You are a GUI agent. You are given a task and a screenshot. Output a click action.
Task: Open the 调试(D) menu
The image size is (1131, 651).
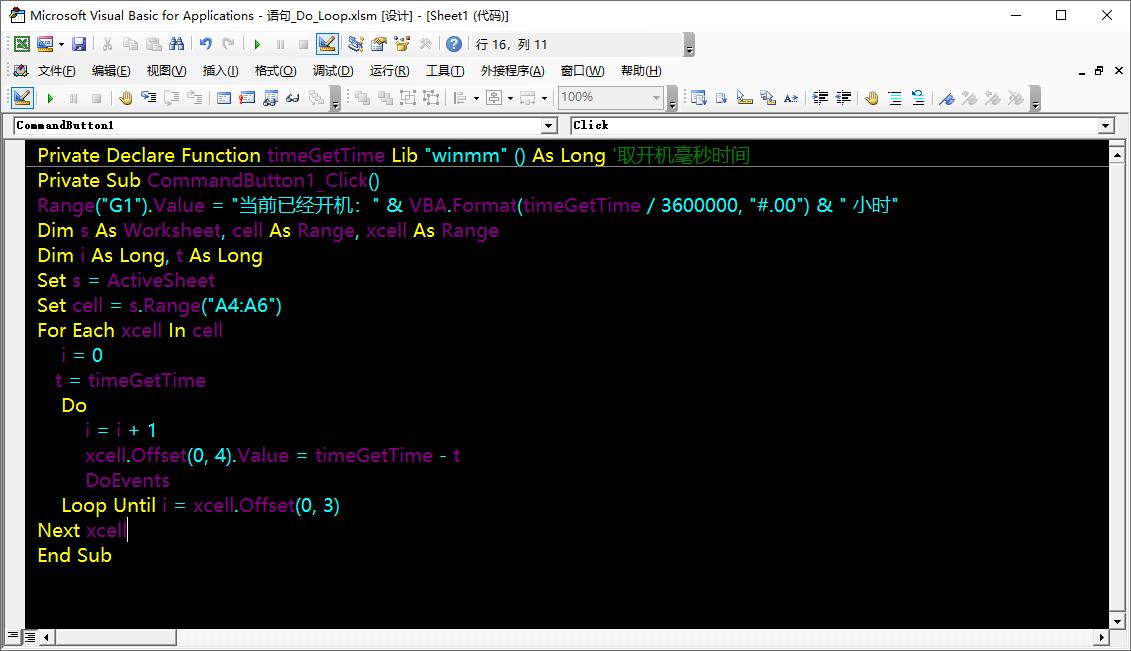coord(333,71)
